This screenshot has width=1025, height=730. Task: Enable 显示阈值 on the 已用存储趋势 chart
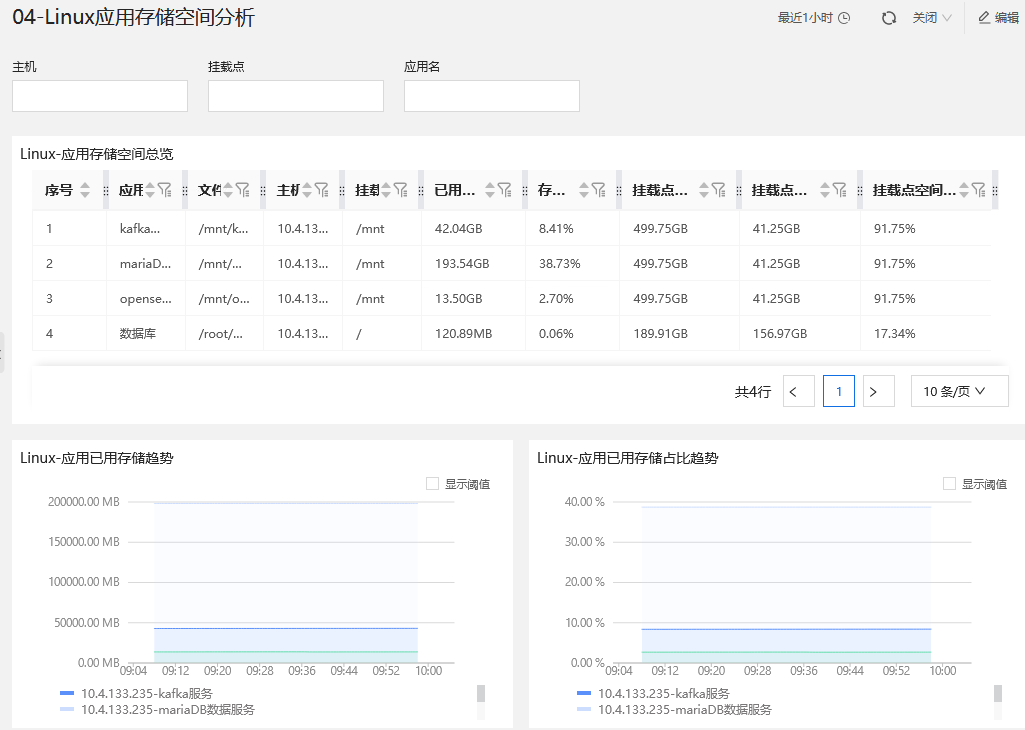pyautogui.click(x=432, y=484)
